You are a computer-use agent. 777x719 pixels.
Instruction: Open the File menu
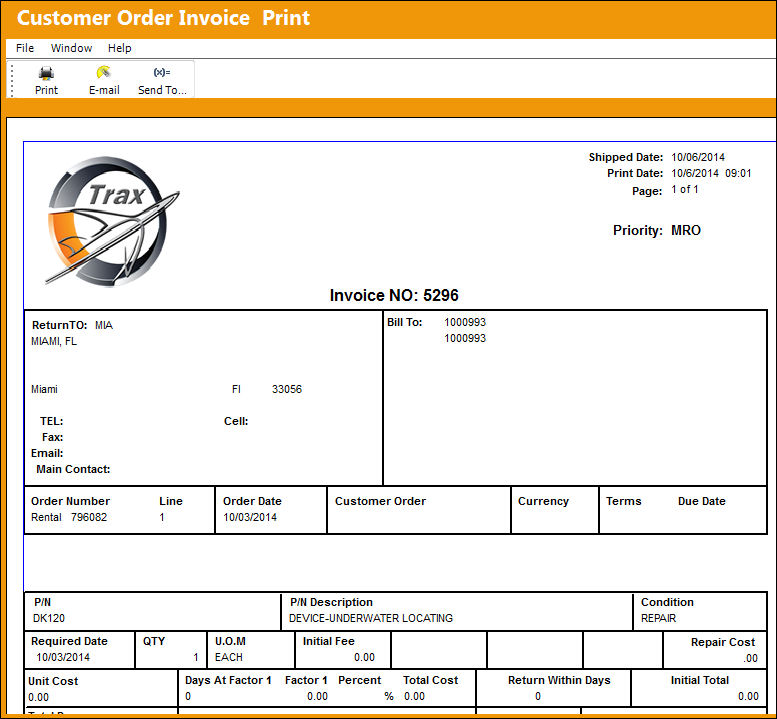[x=25, y=48]
